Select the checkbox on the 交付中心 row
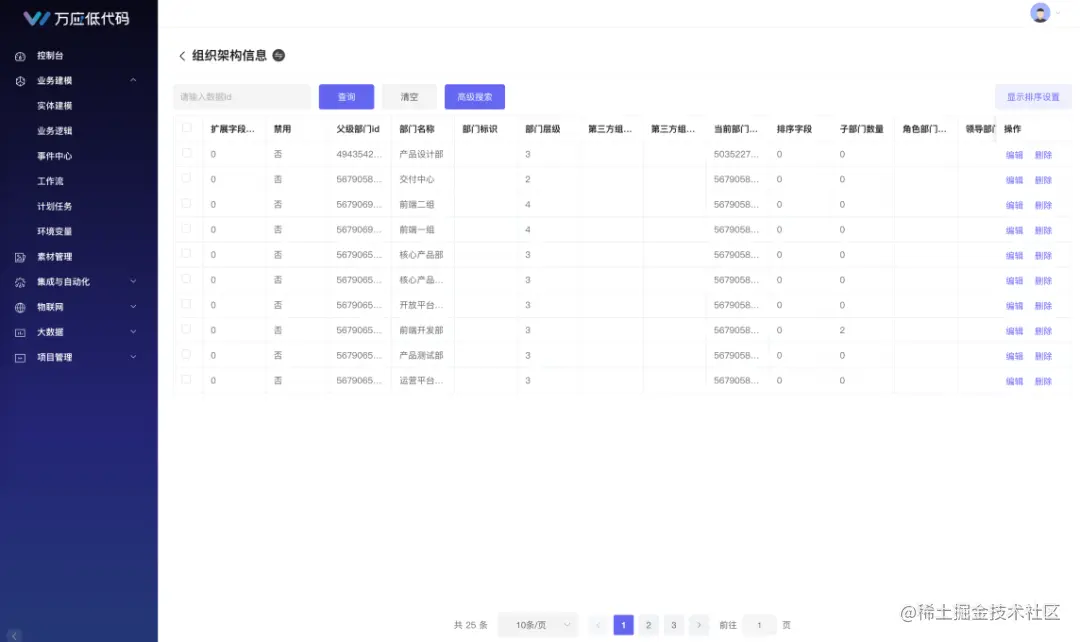This screenshot has width=1080, height=642. pyautogui.click(x=186, y=179)
